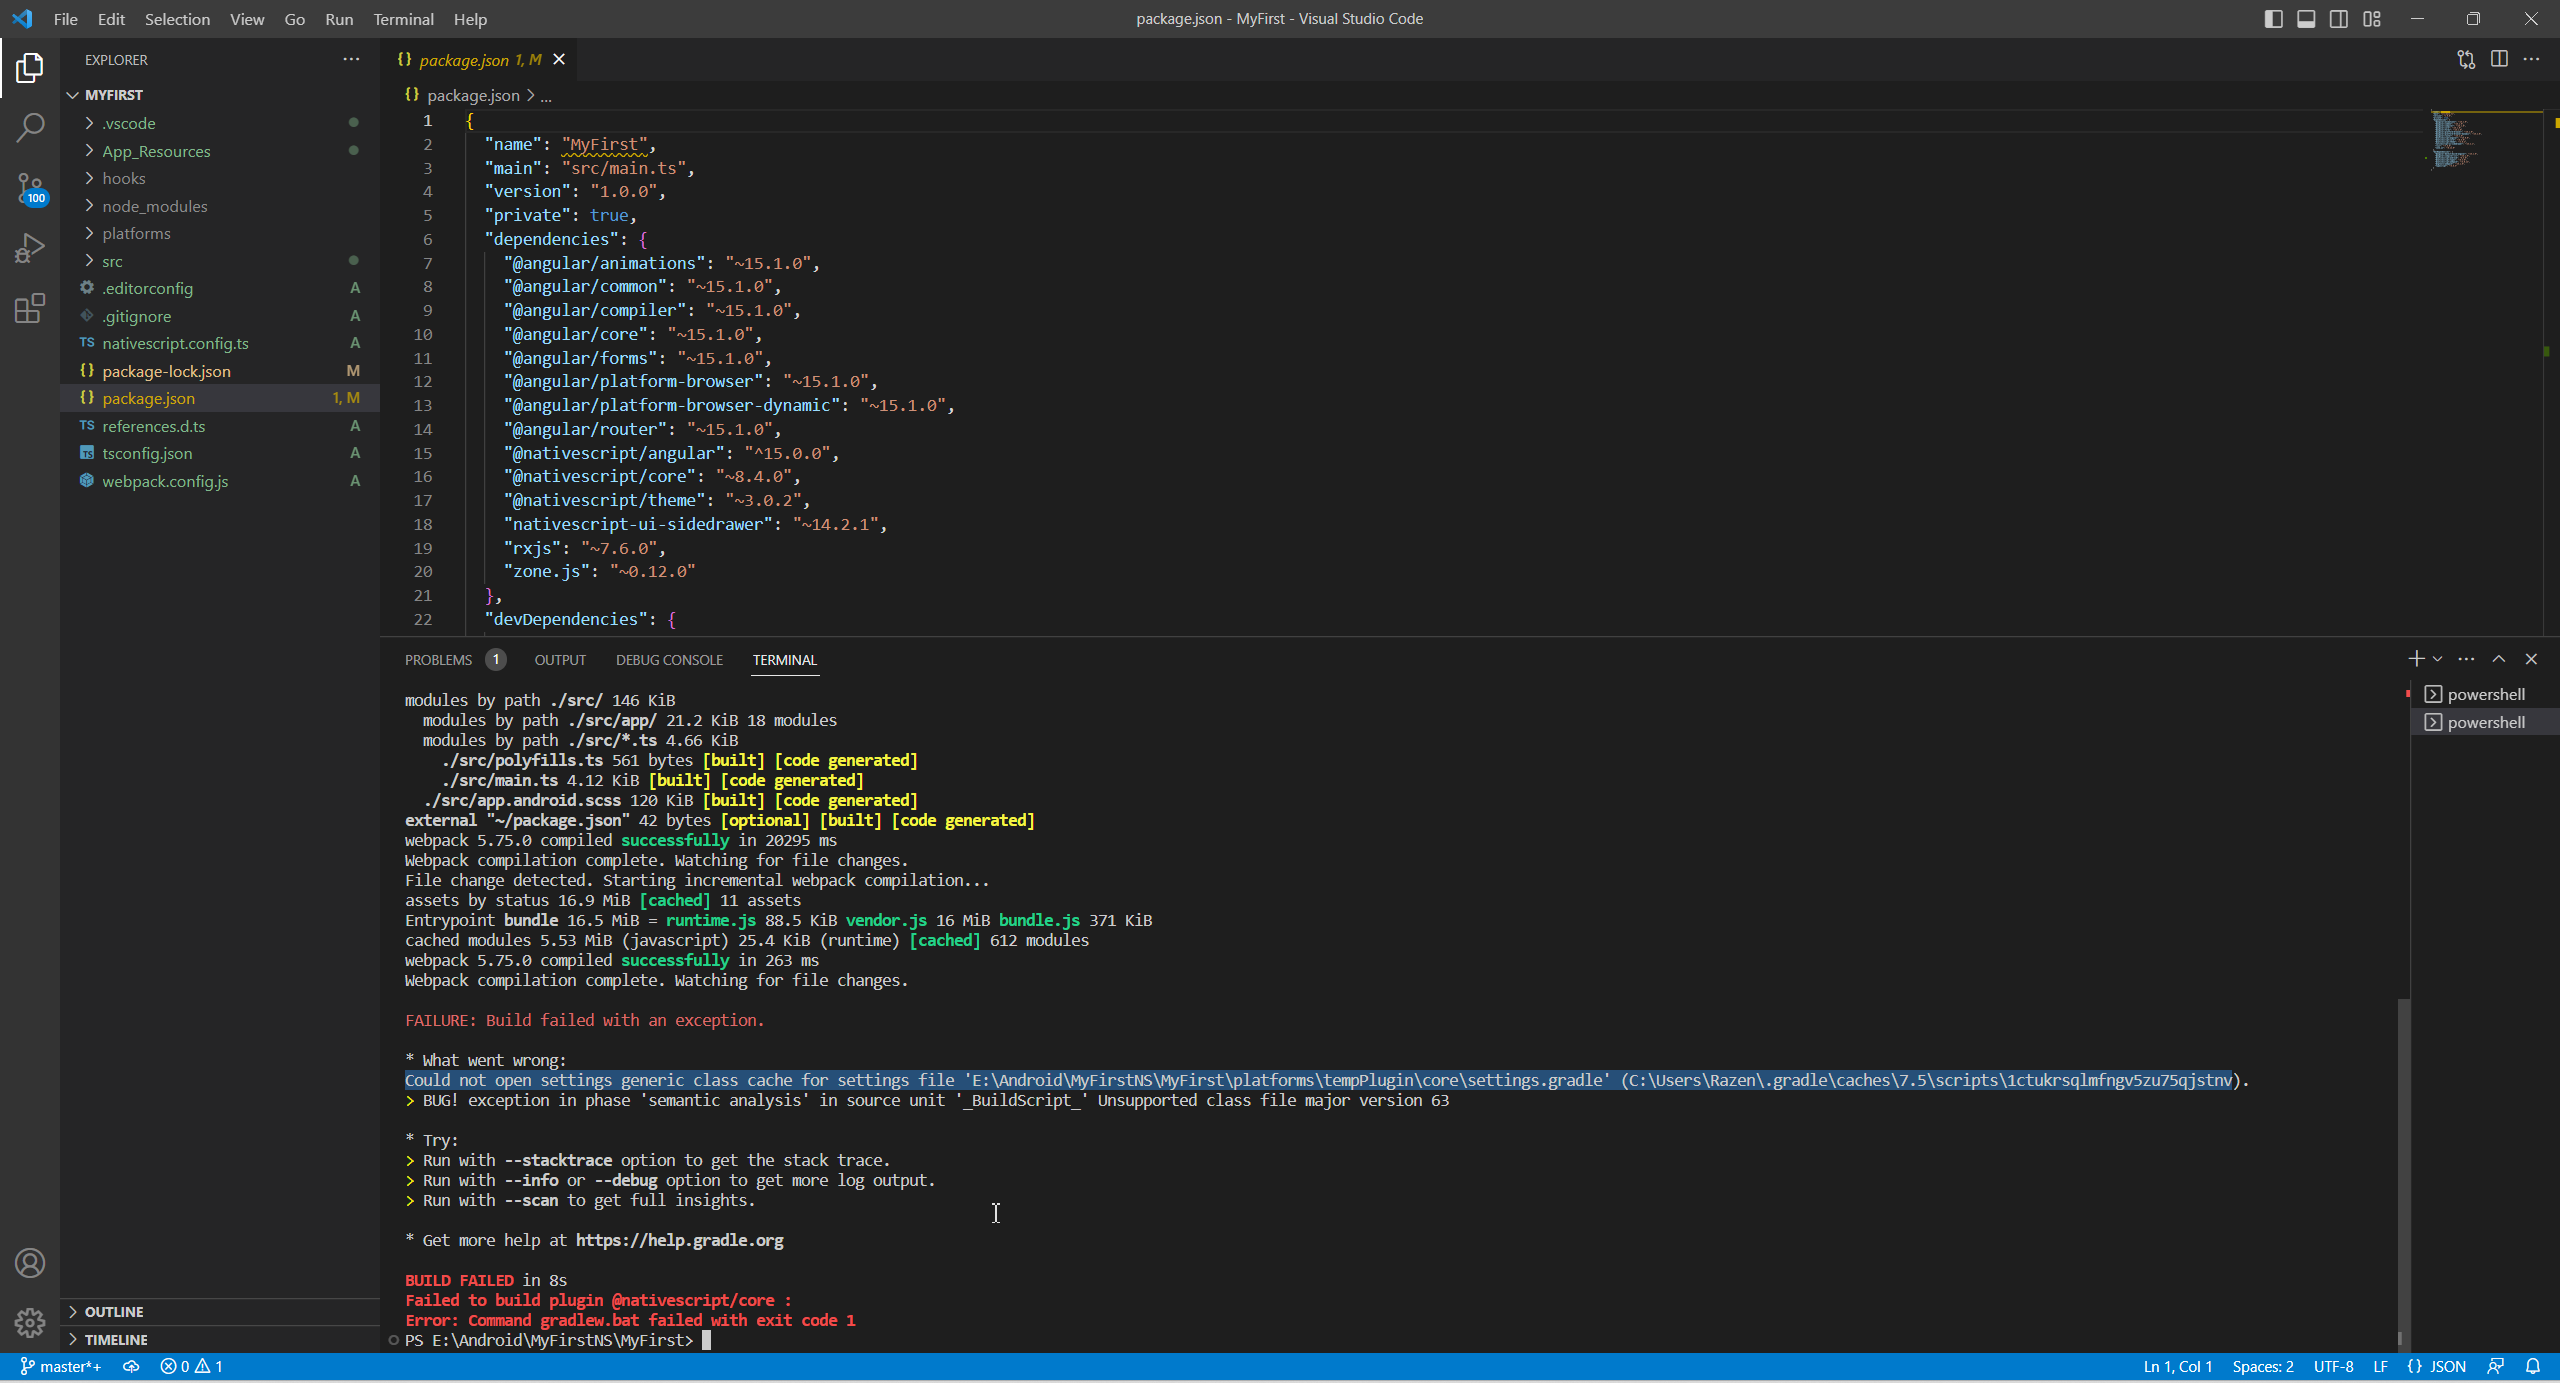This screenshot has height=1383, width=2560.
Task: Open Run and Debug view
Action: coord(30,247)
